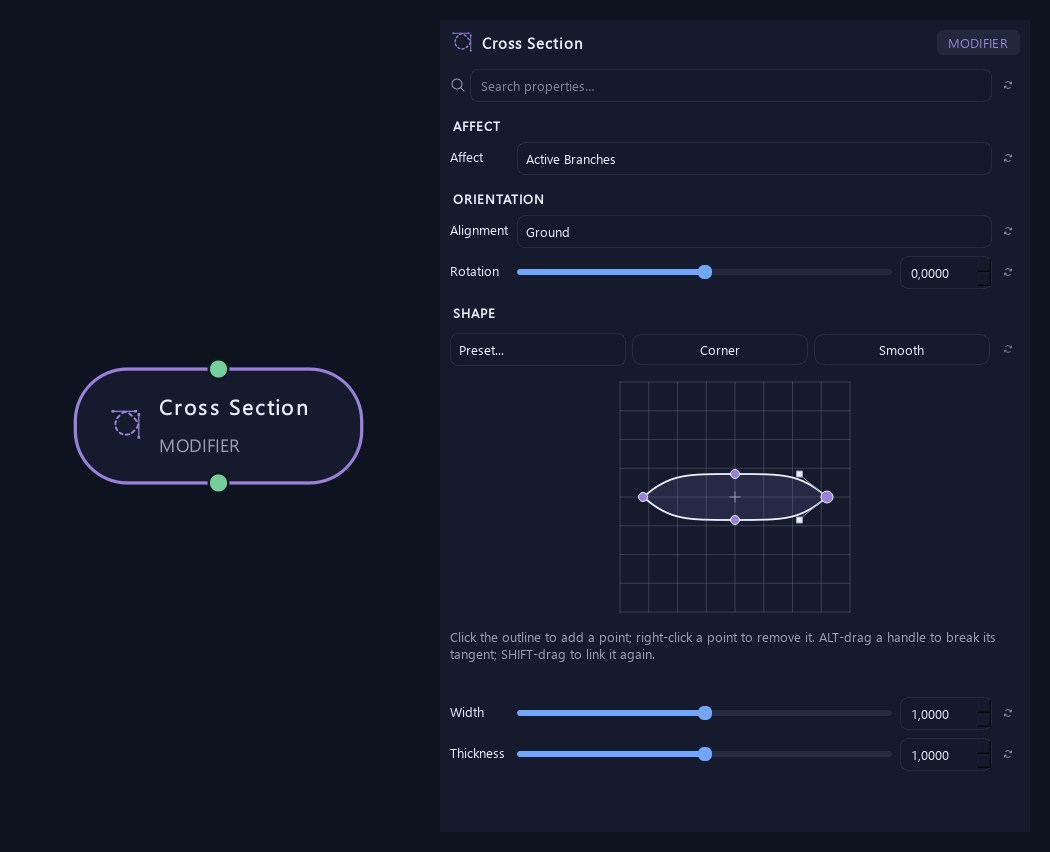Select the rightmost curve point
This screenshot has width=1050, height=852.
827,497
